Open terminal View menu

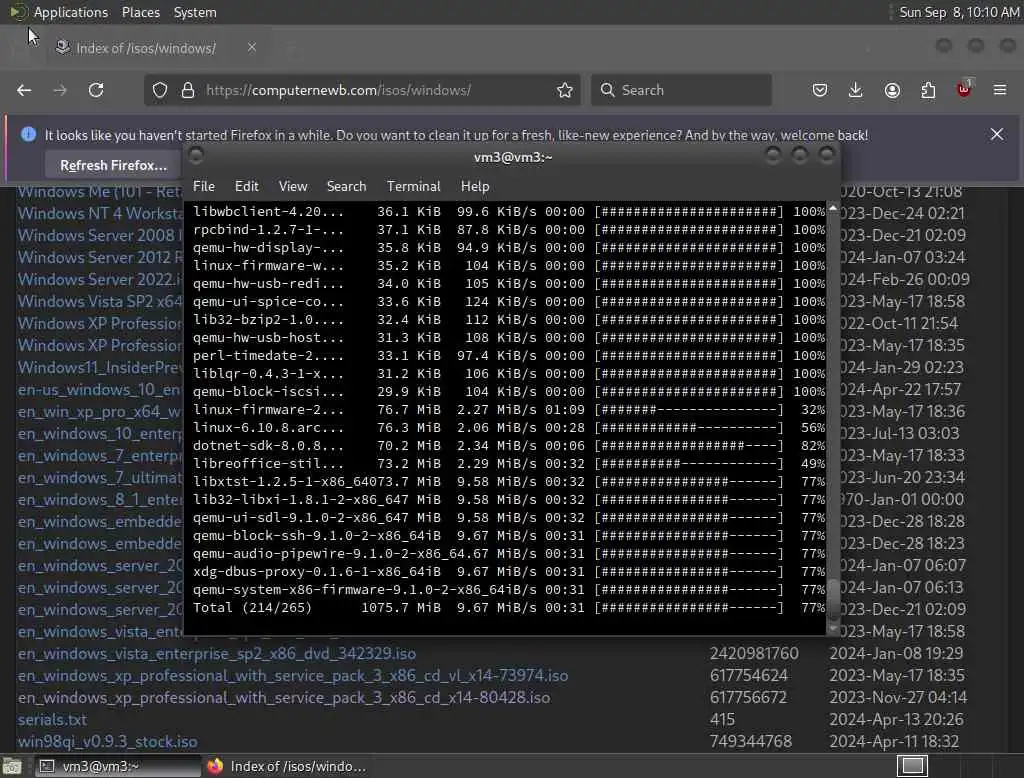click(x=293, y=186)
